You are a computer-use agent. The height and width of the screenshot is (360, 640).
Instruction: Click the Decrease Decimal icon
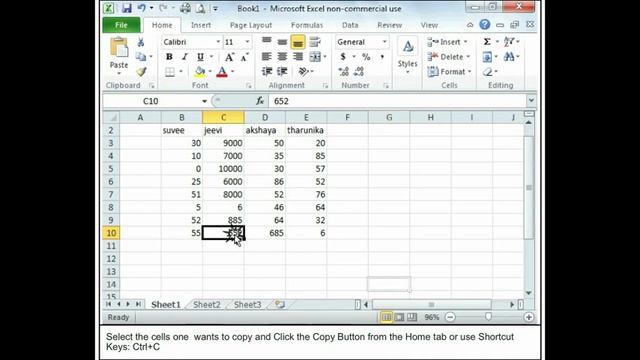click(359, 71)
